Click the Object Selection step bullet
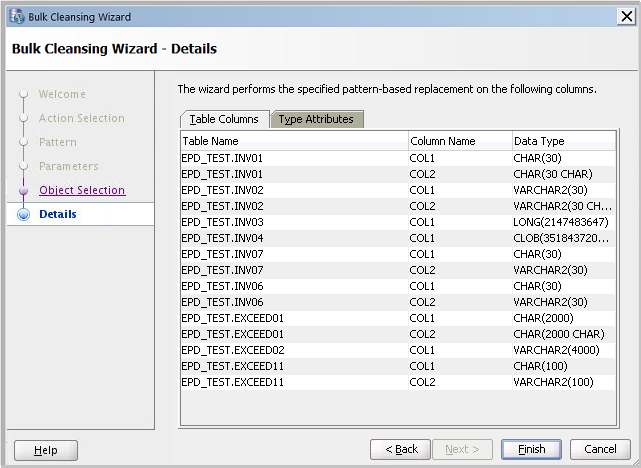The width and height of the screenshot is (641, 468). pyautogui.click(x=24, y=190)
